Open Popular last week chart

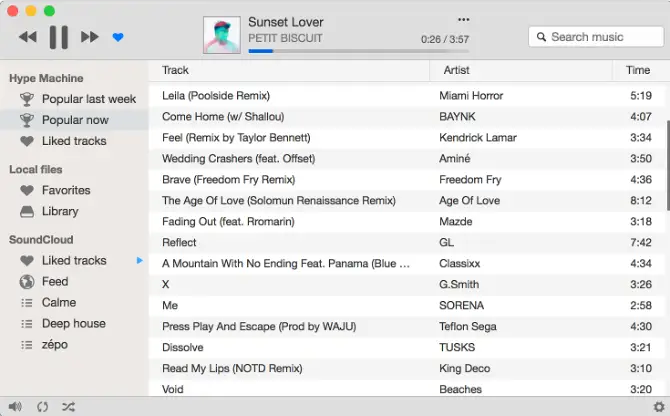click(x=88, y=99)
